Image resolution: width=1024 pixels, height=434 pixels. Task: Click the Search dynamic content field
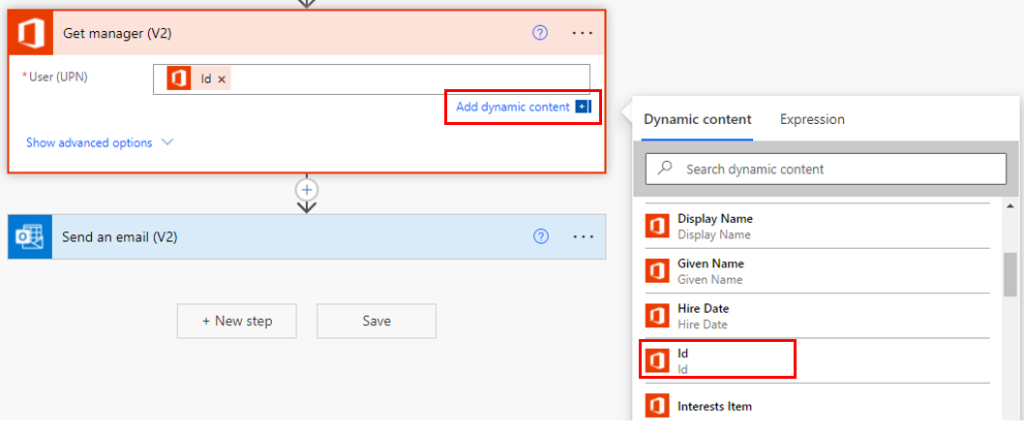(825, 169)
